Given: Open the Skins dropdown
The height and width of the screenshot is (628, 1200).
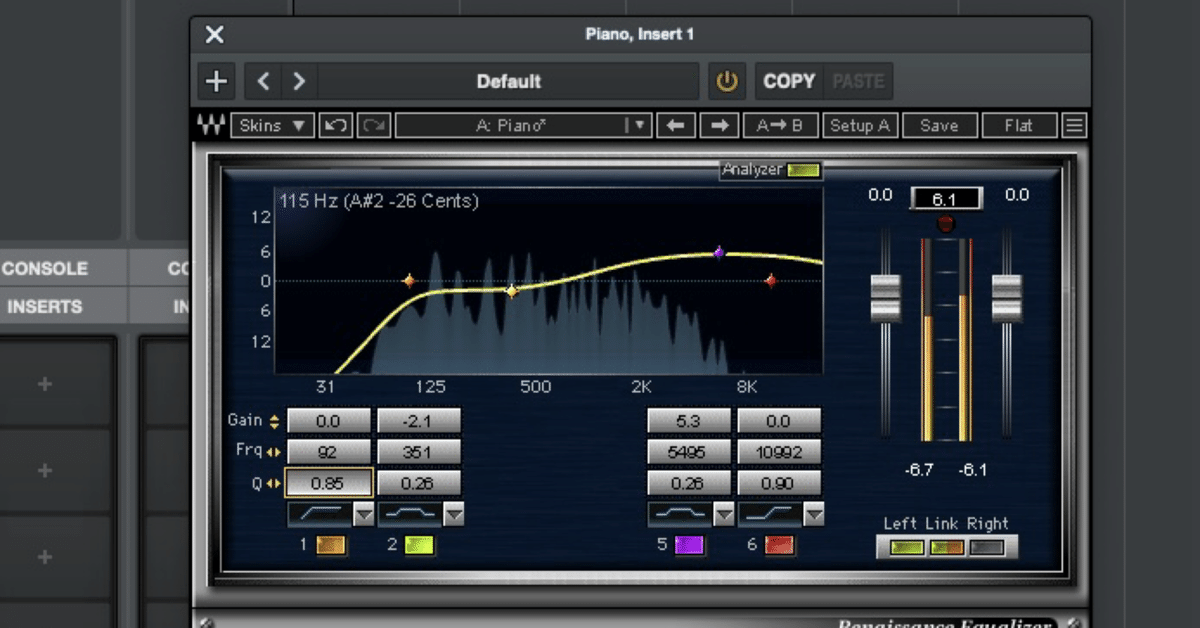Looking at the screenshot, I should click(272, 124).
